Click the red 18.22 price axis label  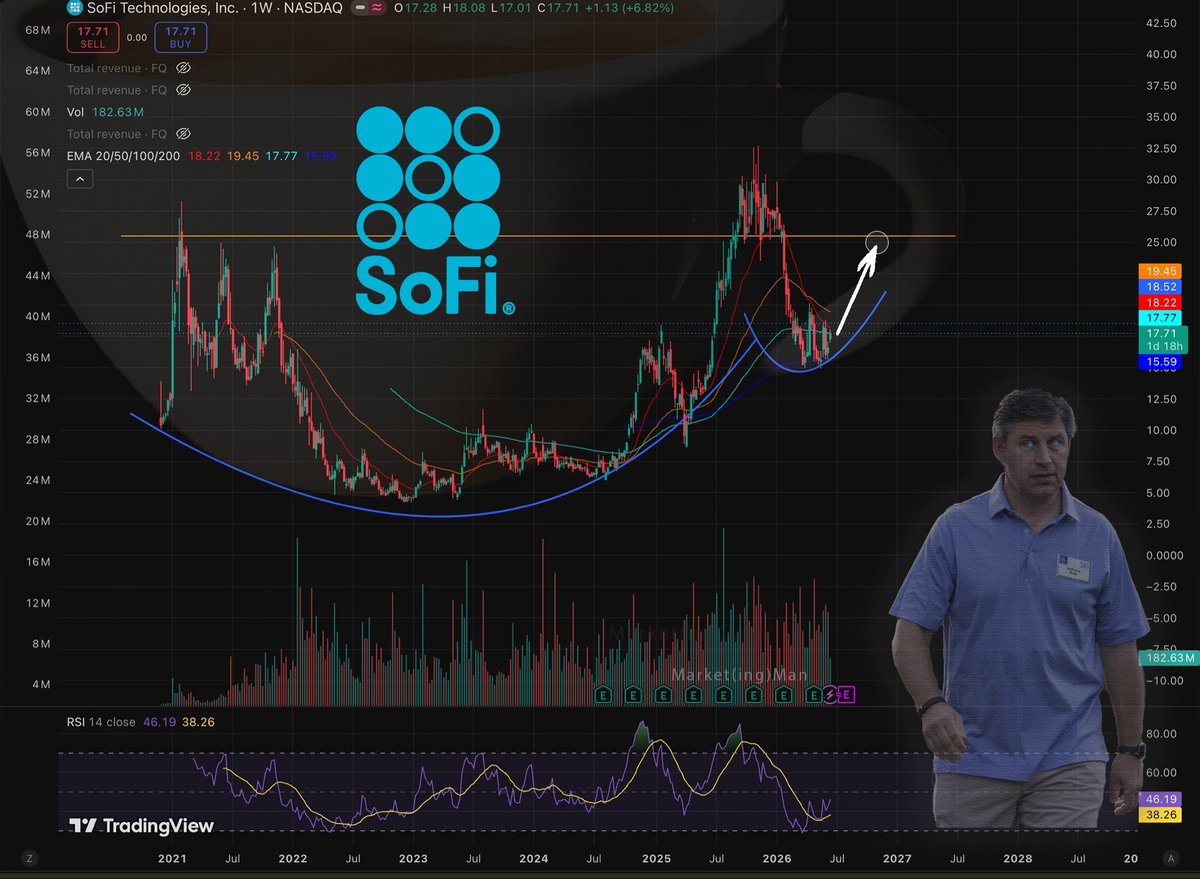[x=1160, y=301]
